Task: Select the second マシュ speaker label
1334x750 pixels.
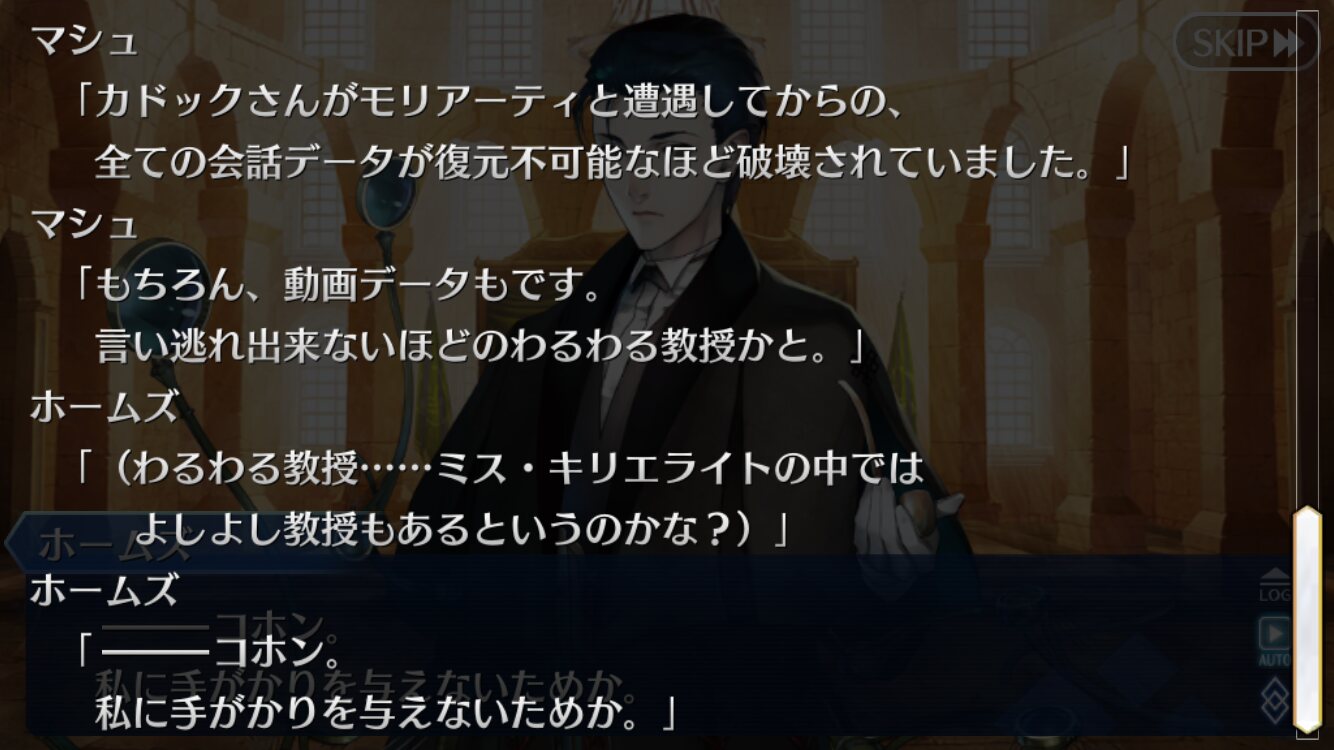Action: [85, 223]
